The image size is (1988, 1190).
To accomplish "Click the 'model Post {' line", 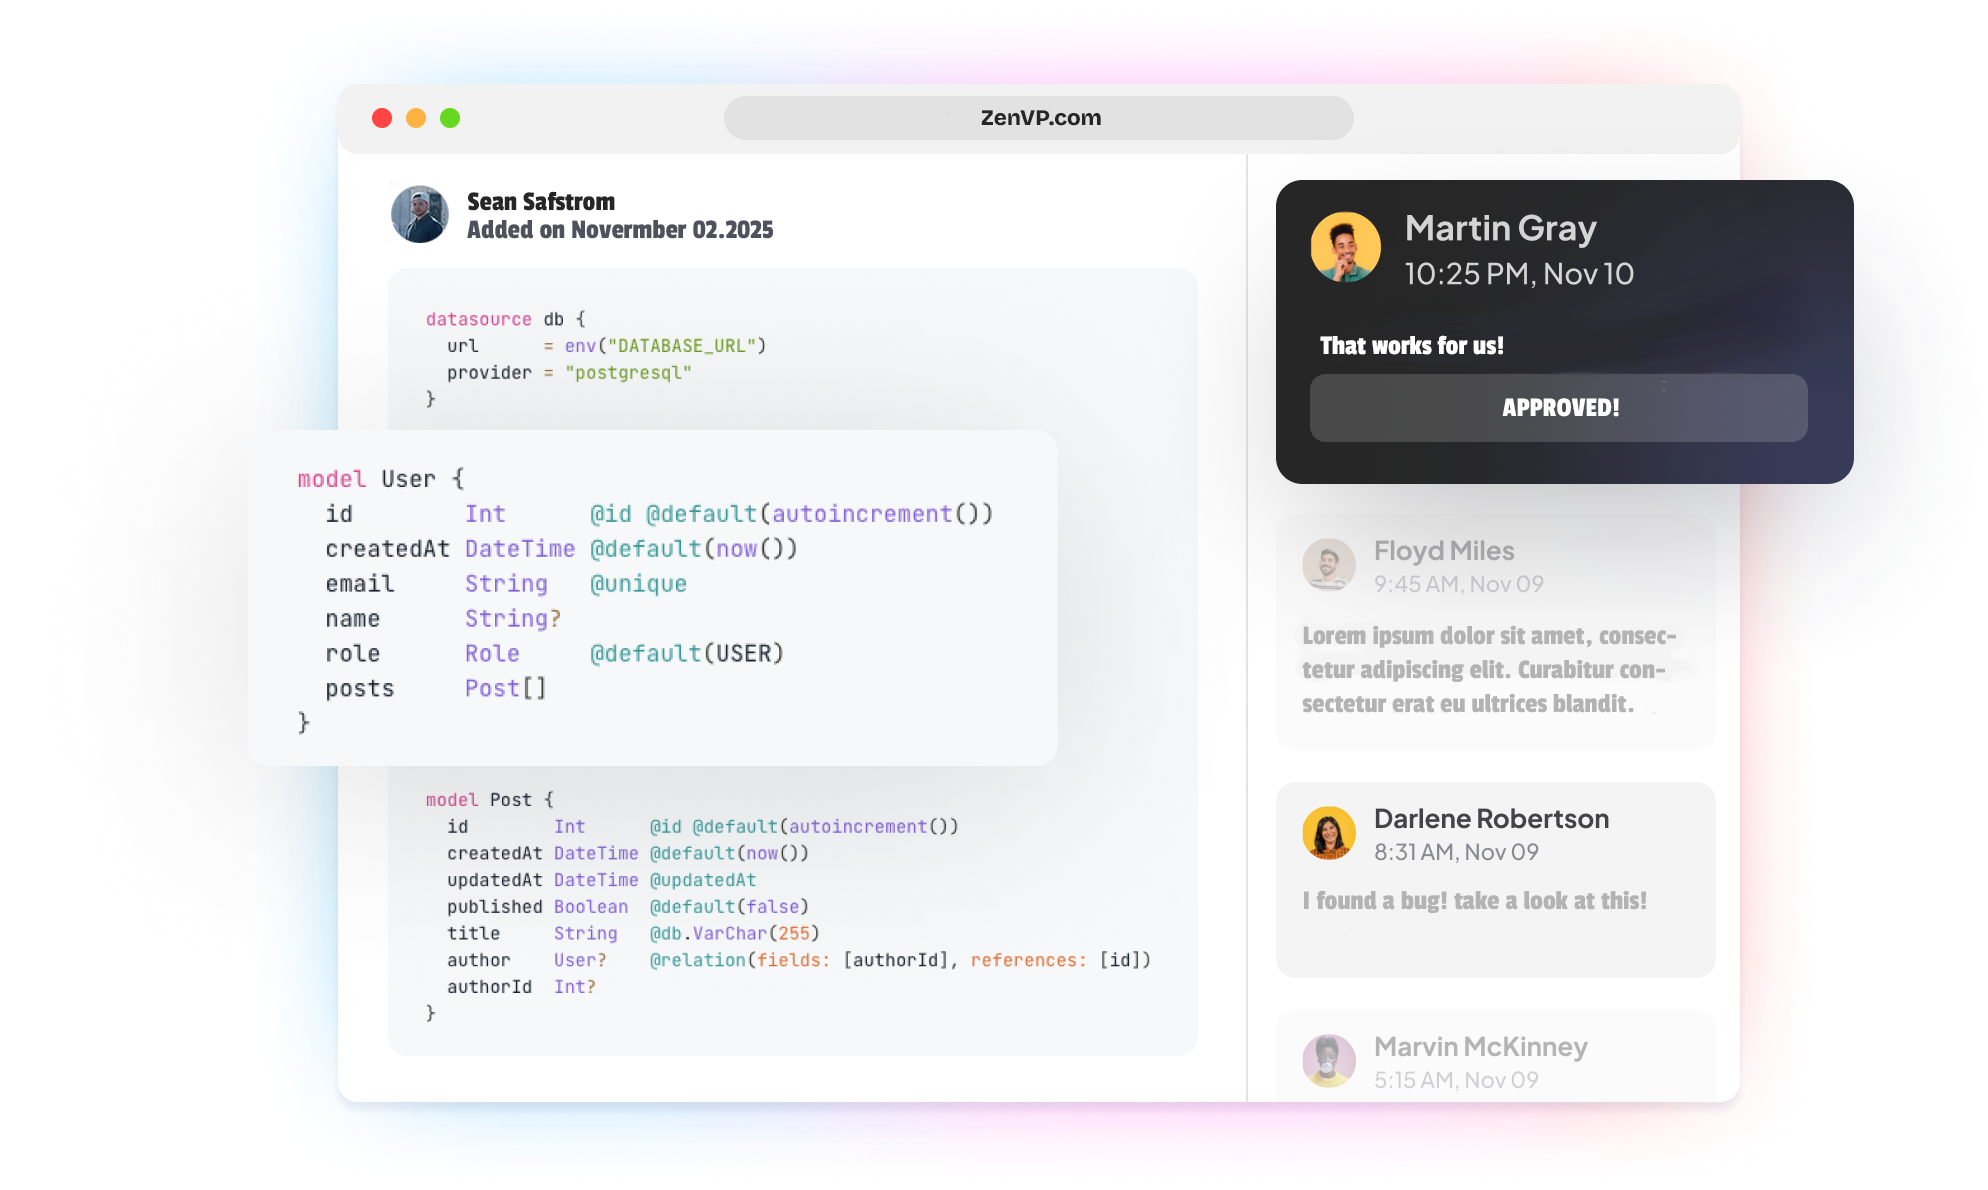I will pos(490,800).
